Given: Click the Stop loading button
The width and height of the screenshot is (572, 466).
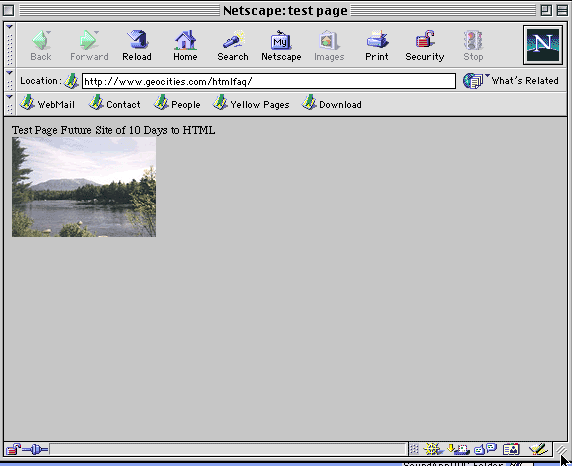Looking at the screenshot, I should pyautogui.click(x=473, y=46).
